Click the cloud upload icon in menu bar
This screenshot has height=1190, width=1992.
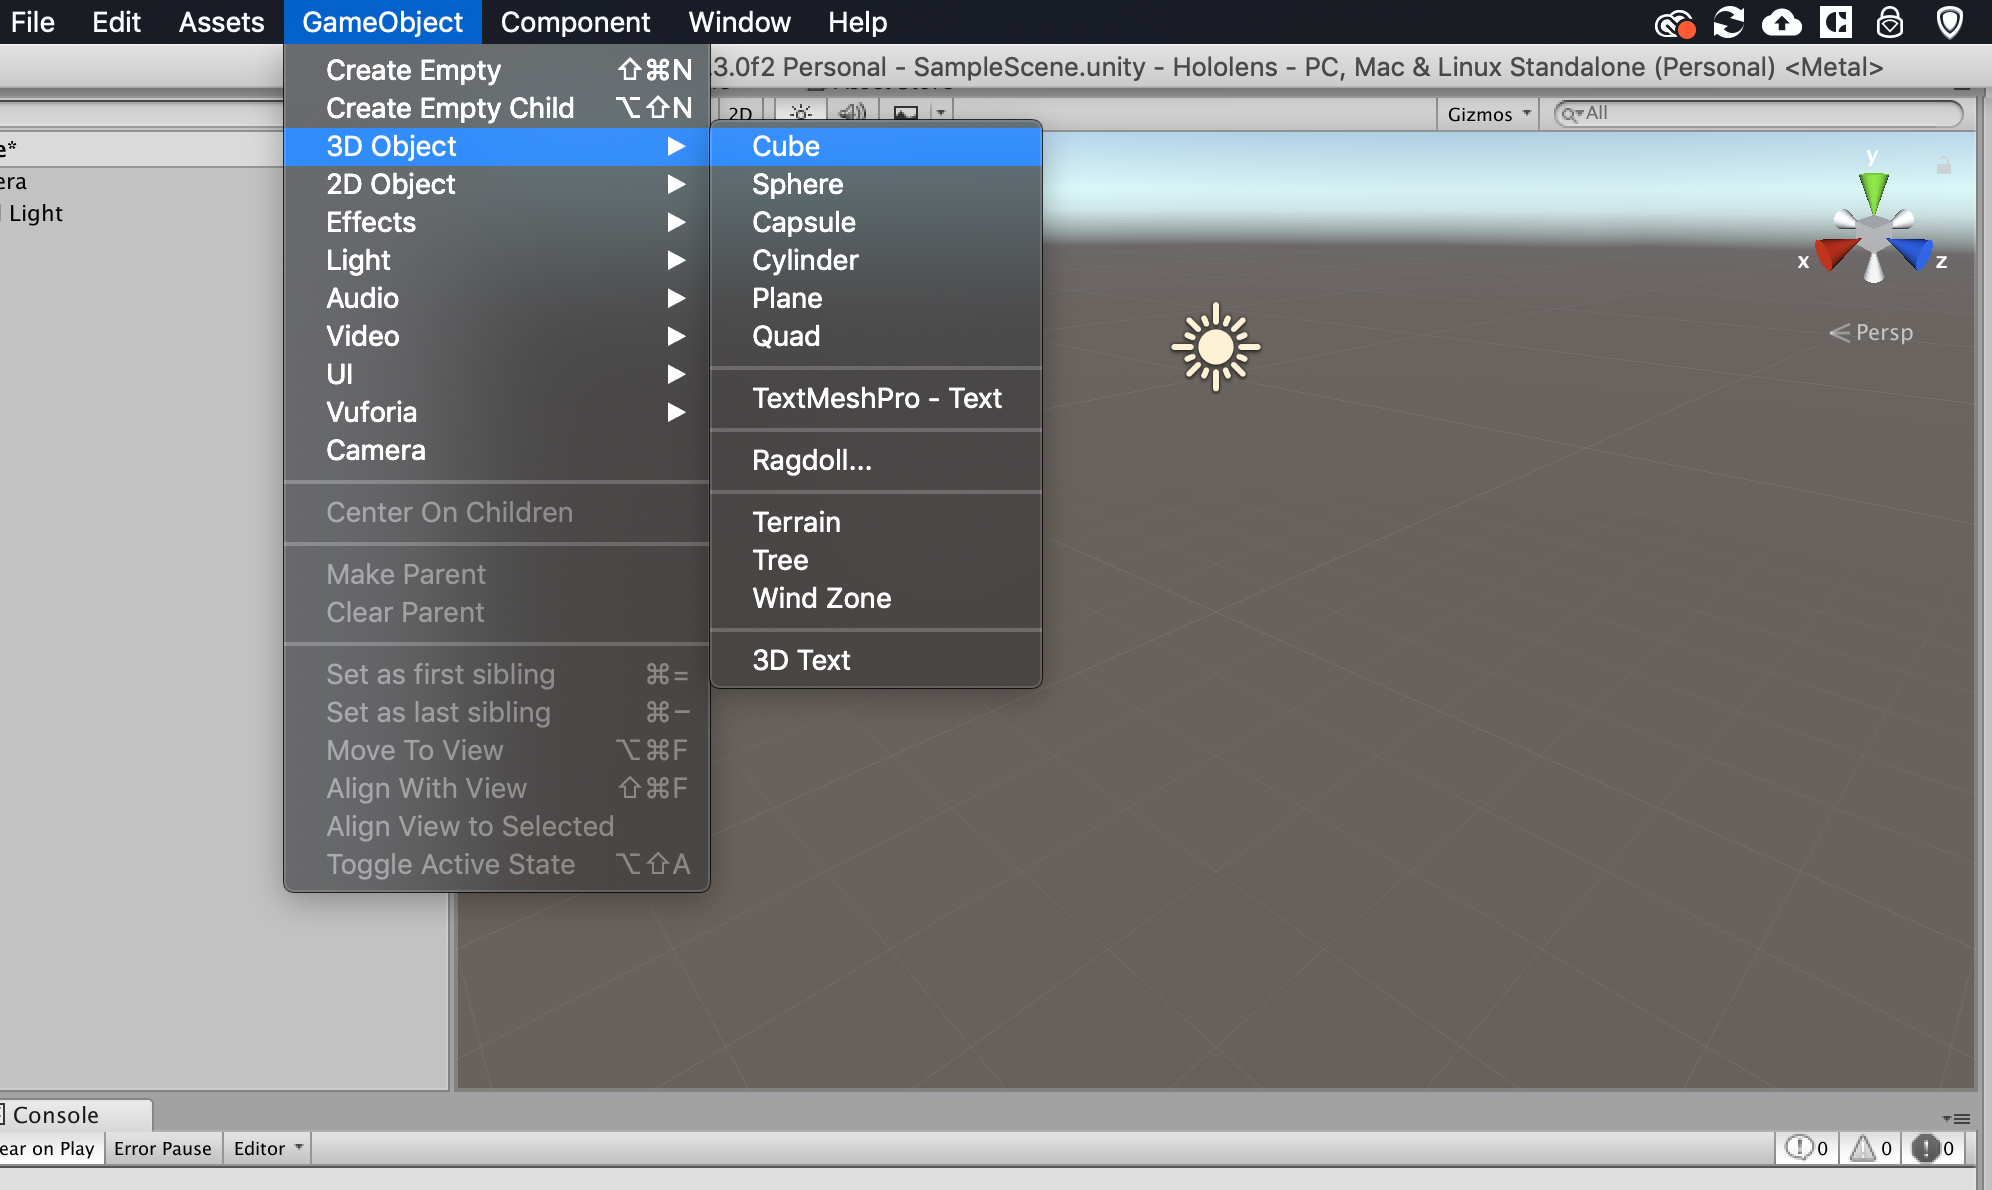1783,22
